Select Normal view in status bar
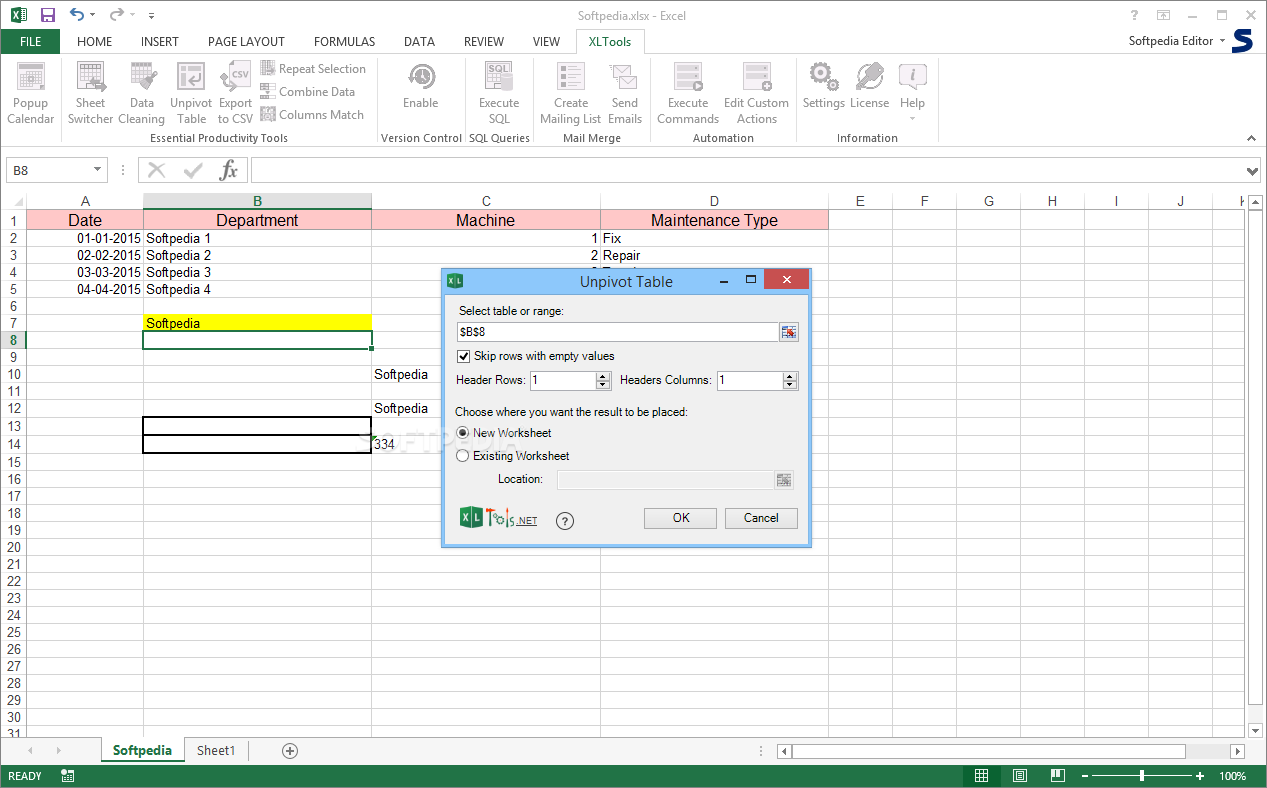1267x788 pixels. pyautogui.click(x=982, y=776)
